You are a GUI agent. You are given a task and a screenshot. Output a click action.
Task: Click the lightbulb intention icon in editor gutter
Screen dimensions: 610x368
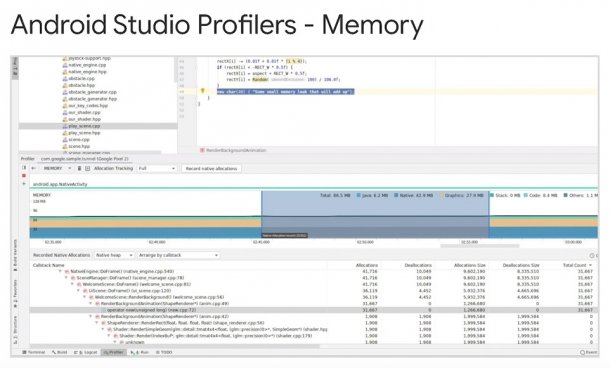pos(202,91)
